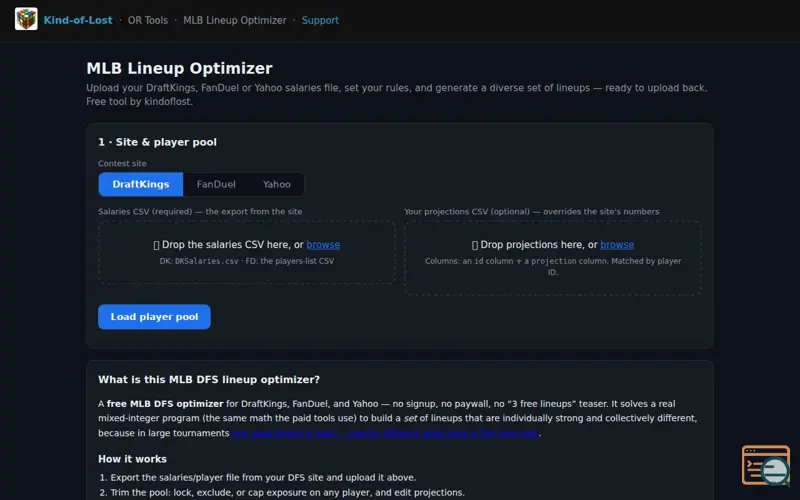Click step 2 'Trim the pool' text
Image resolution: width=800 pixels, height=500 pixels.
click(x=287, y=493)
